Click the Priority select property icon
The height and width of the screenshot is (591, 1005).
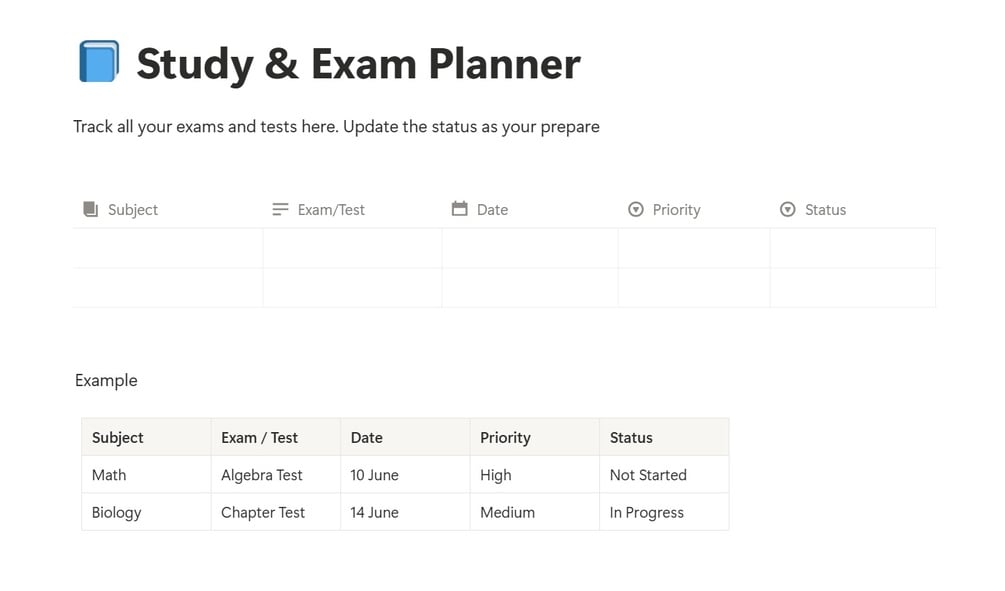[636, 209]
